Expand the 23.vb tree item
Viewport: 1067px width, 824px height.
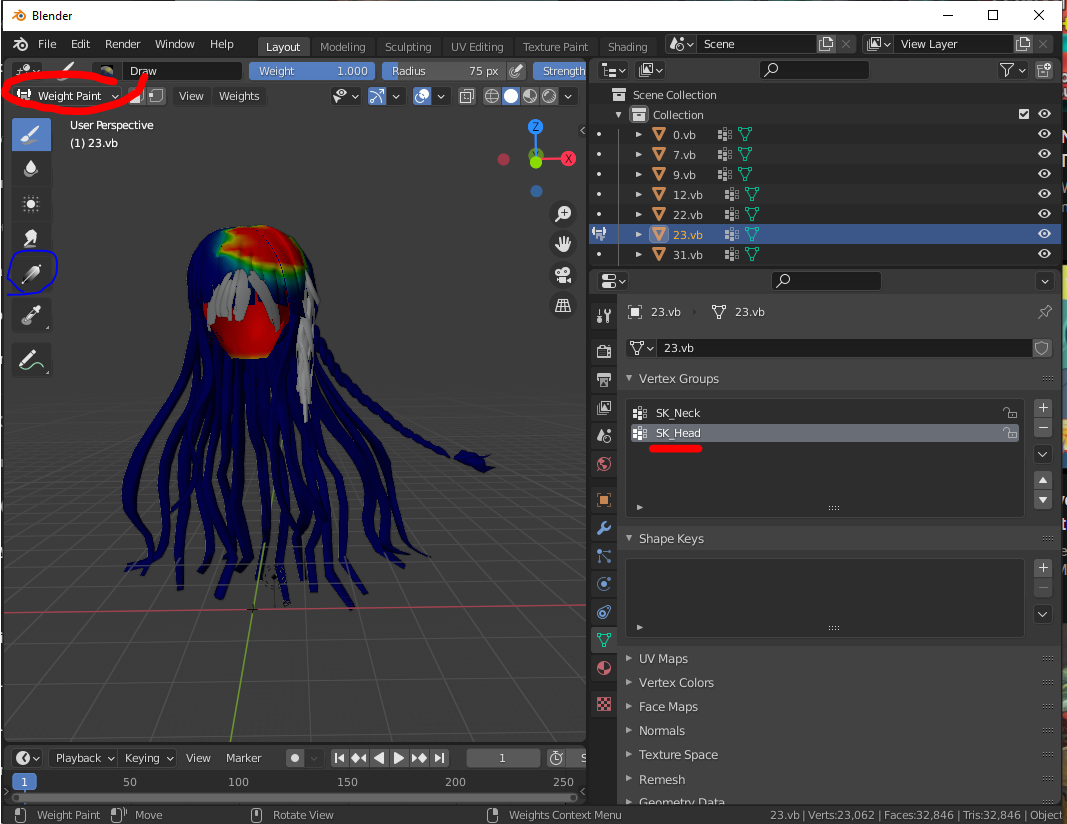pyautogui.click(x=638, y=235)
